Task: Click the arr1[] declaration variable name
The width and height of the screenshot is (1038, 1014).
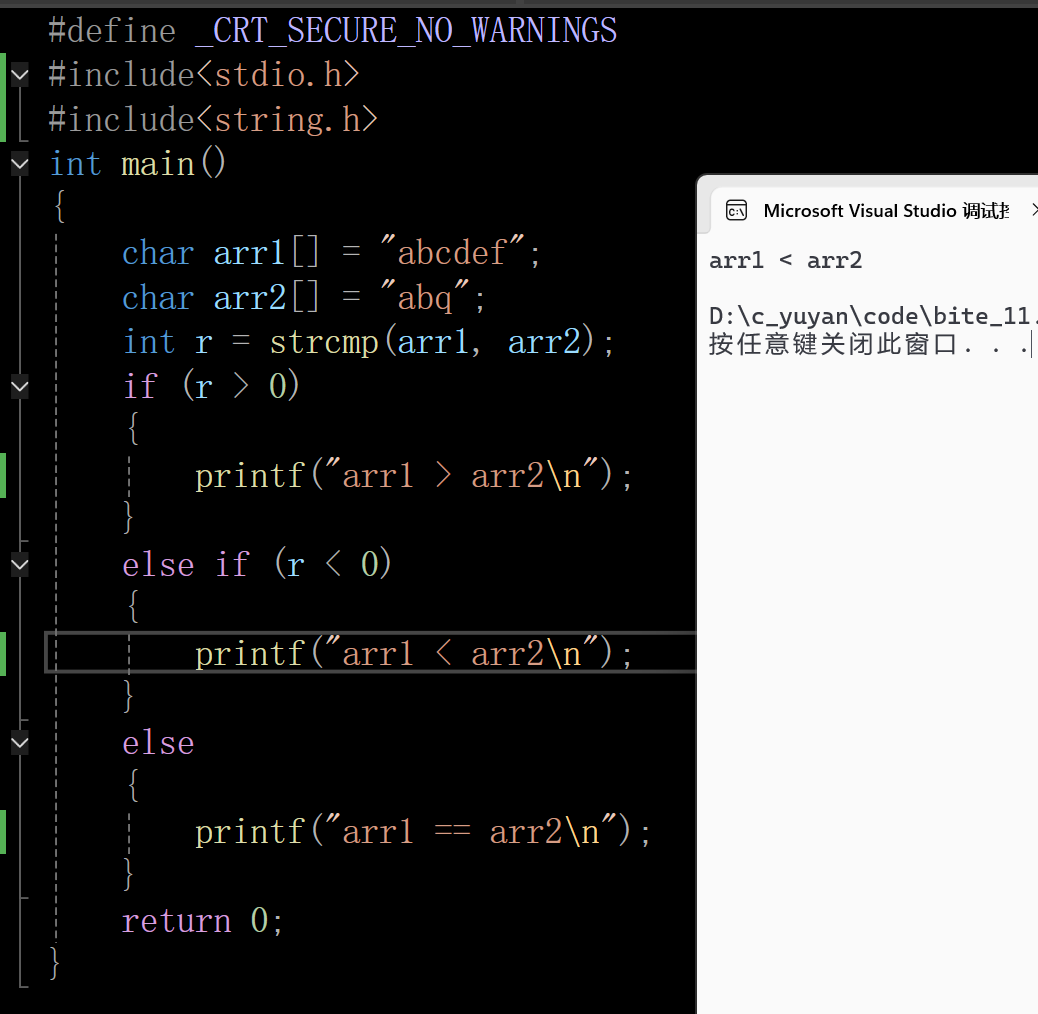Action: pos(249,253)
